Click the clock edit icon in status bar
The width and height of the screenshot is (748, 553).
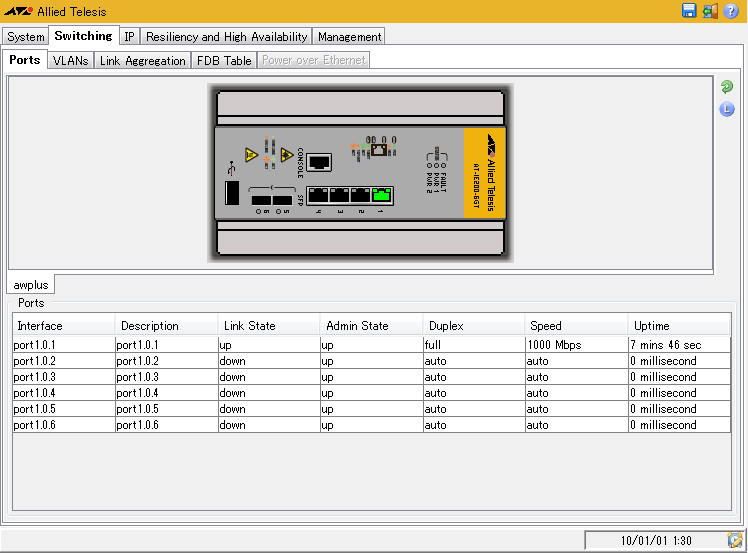click(x=734, y=540)
